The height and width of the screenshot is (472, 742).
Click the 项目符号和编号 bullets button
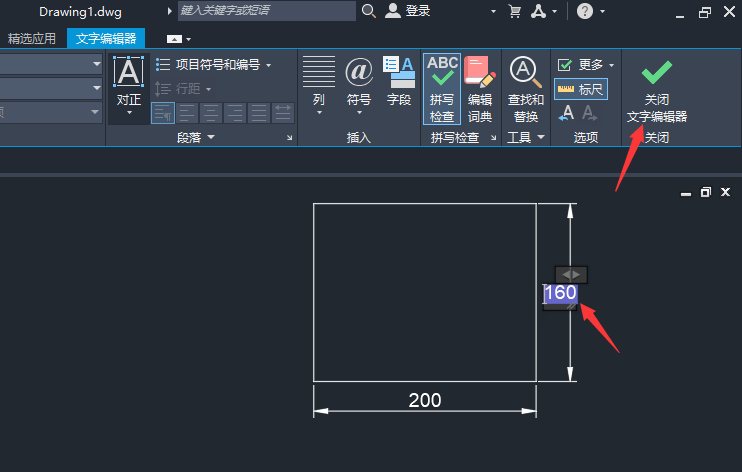[x=214, y=64]
